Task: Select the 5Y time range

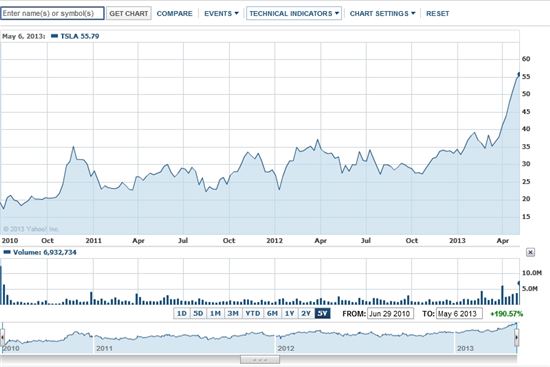Action: pyautogui.click(x=323, y=313)
